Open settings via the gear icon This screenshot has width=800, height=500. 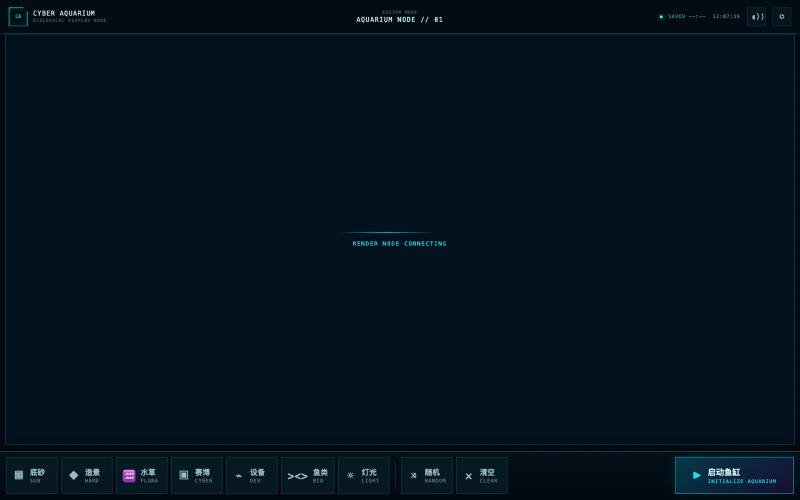[x=782, y=17]
